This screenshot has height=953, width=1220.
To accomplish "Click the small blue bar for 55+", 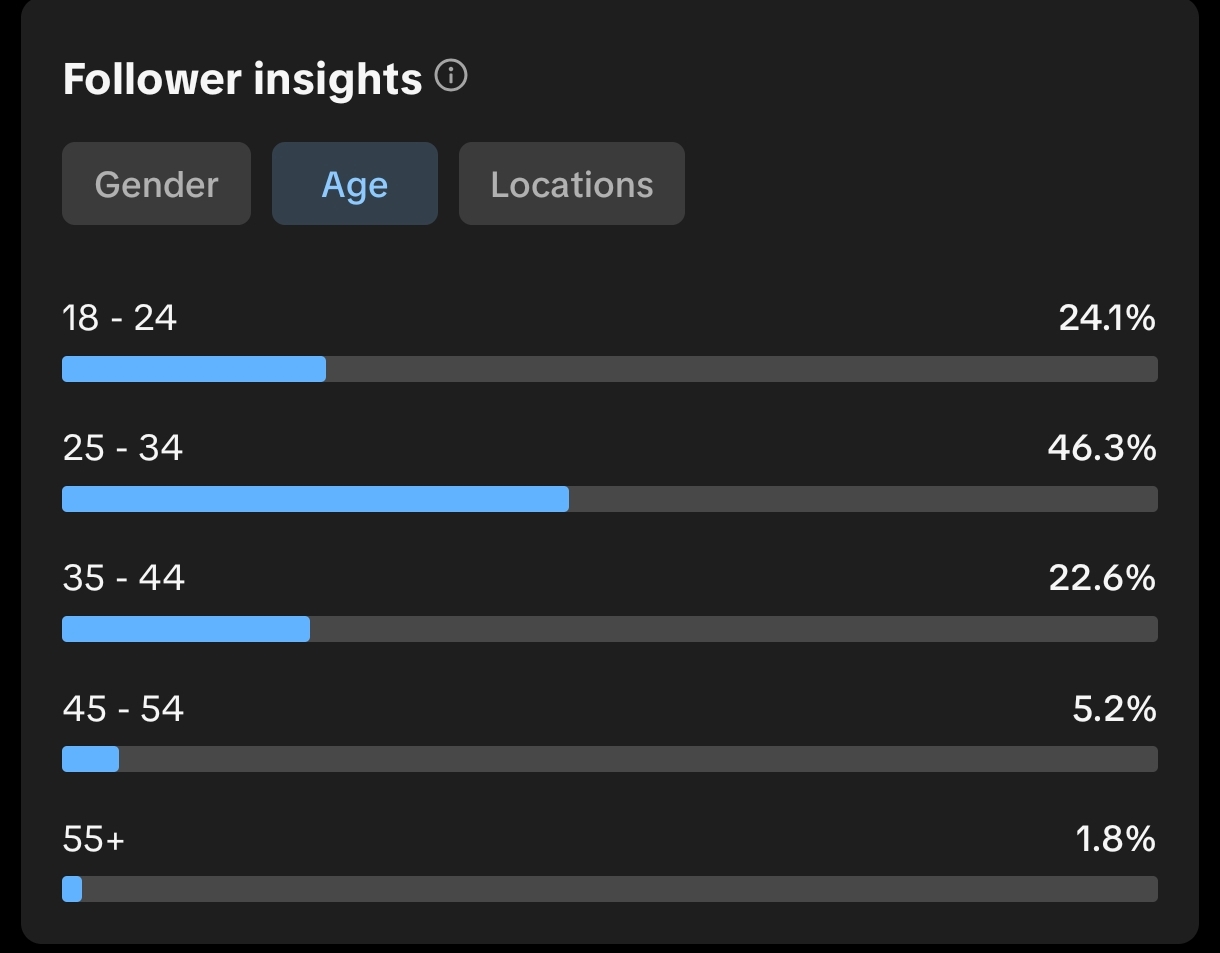I will tap(72, 889).
